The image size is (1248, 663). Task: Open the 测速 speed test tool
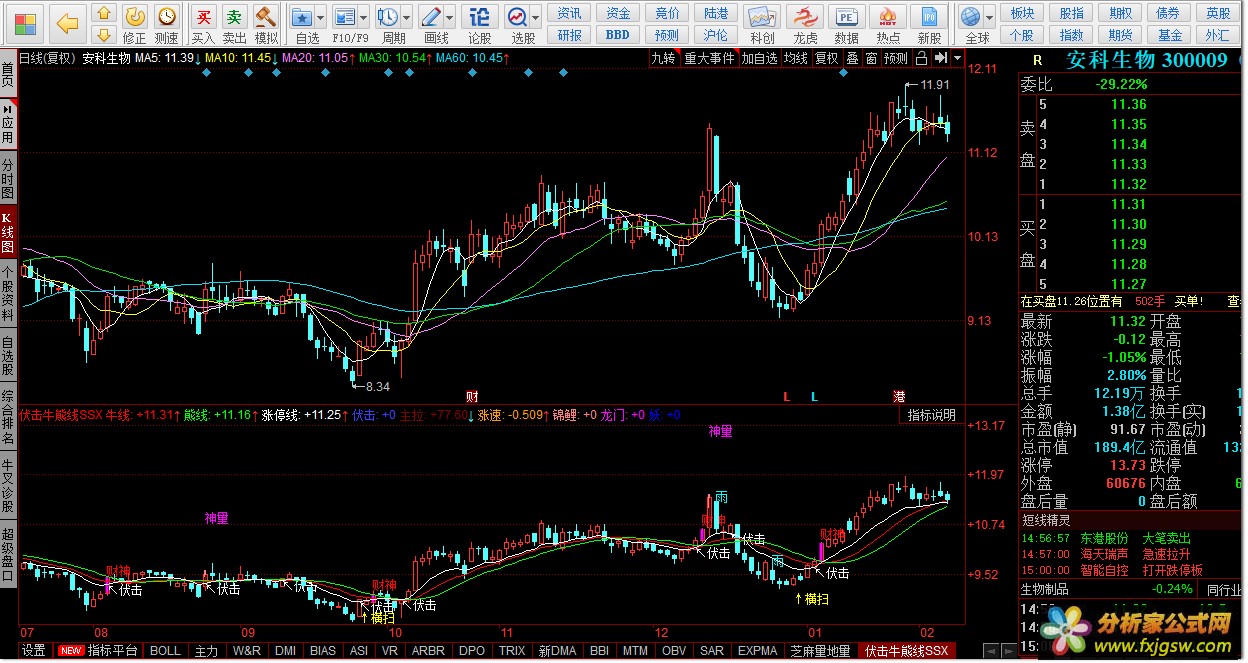[x=166, y=24]
